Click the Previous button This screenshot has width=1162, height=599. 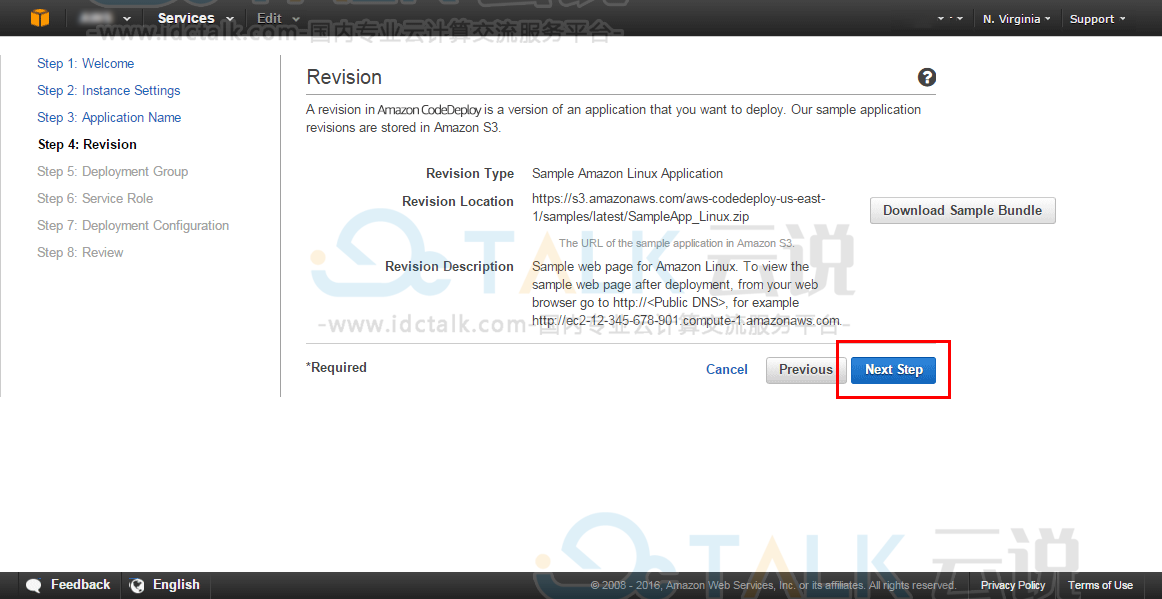(806, 369)
